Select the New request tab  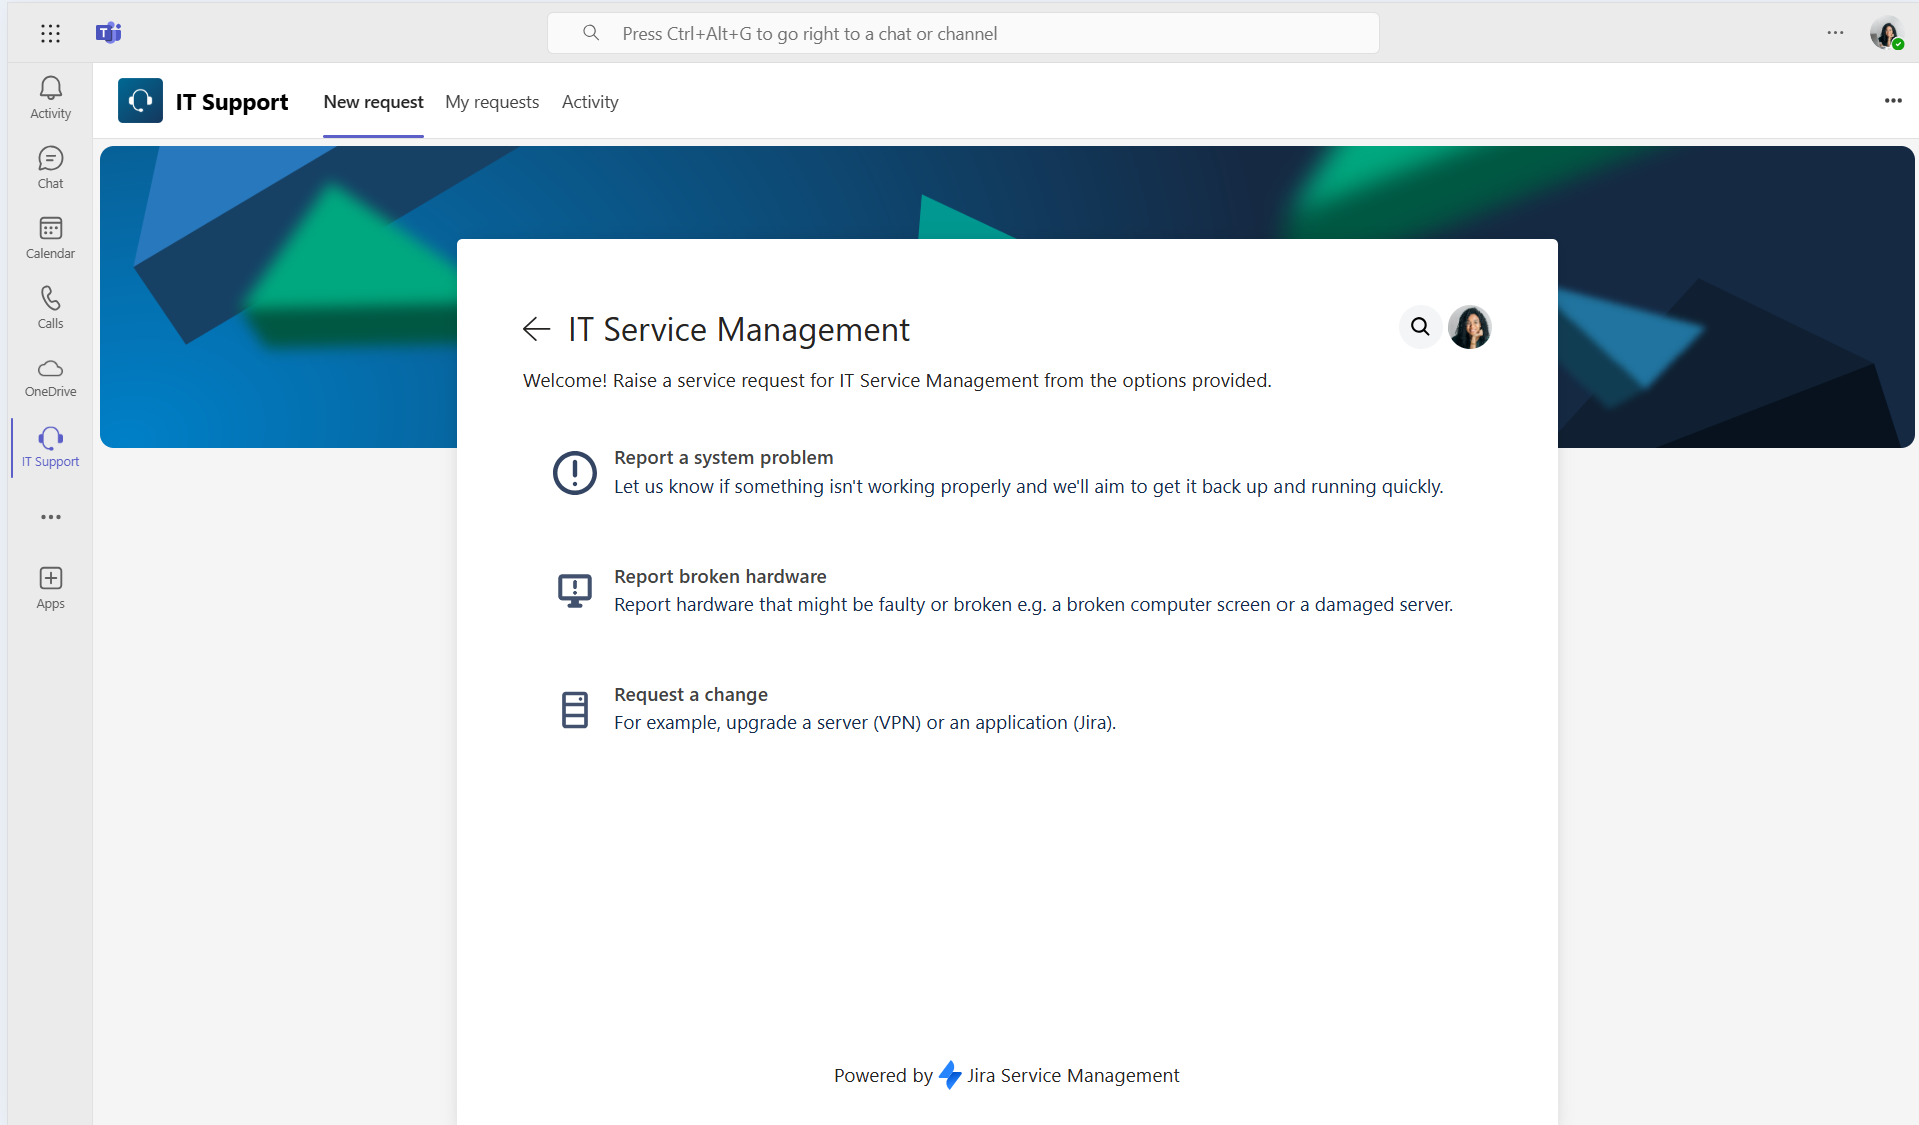pos(373,102)
